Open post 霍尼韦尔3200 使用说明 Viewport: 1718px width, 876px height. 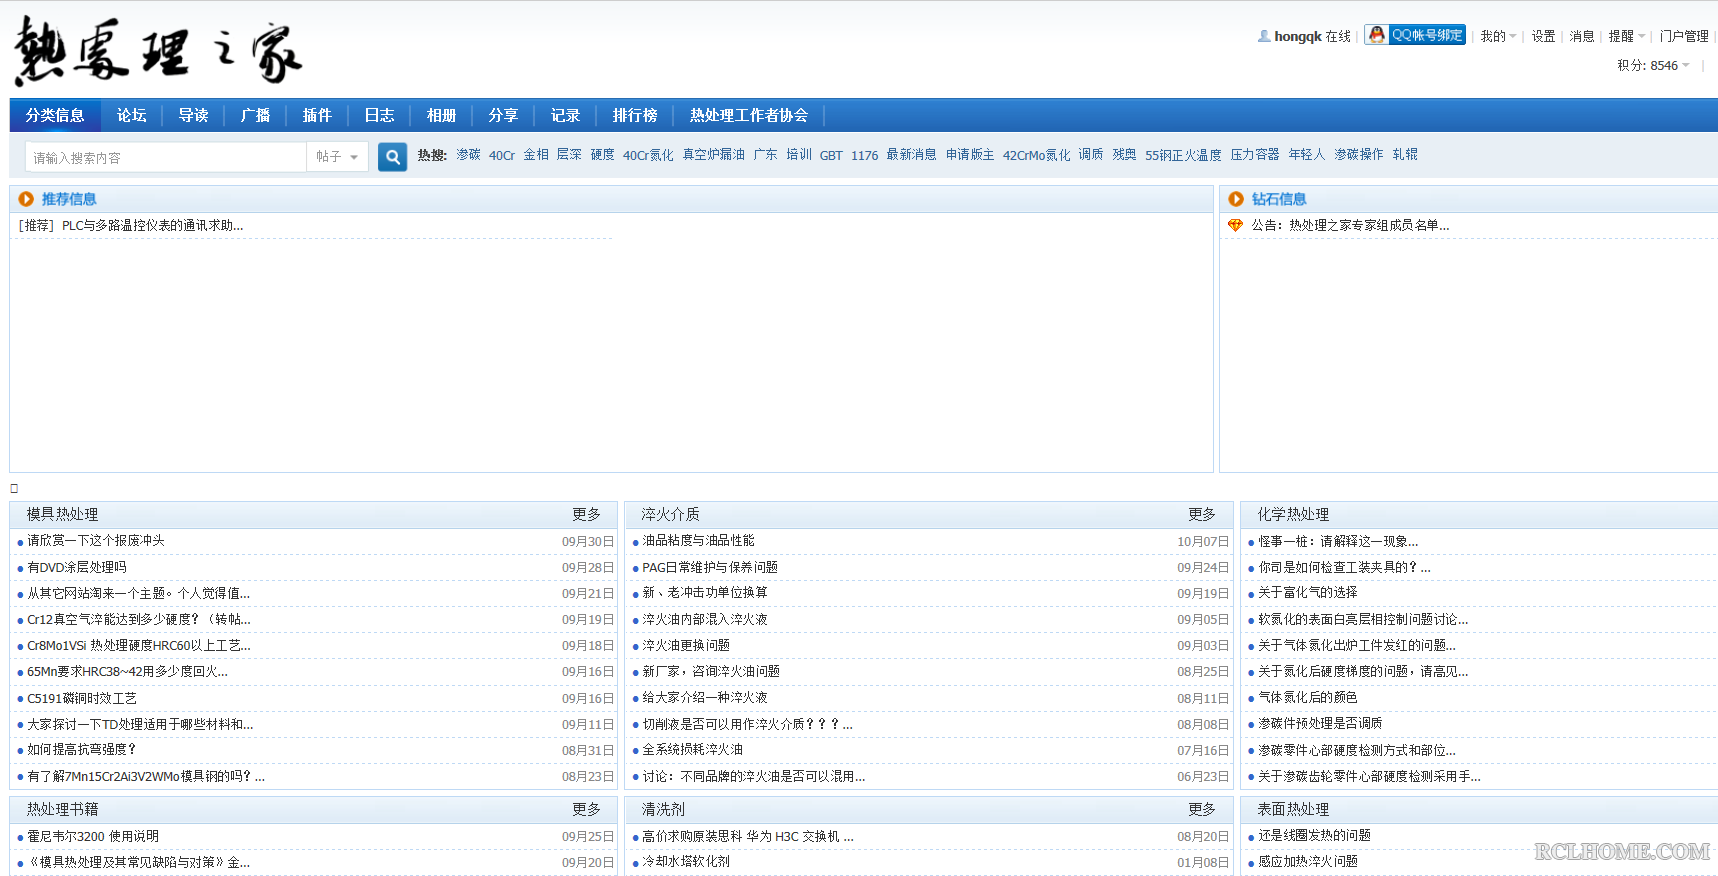[93, 837]
